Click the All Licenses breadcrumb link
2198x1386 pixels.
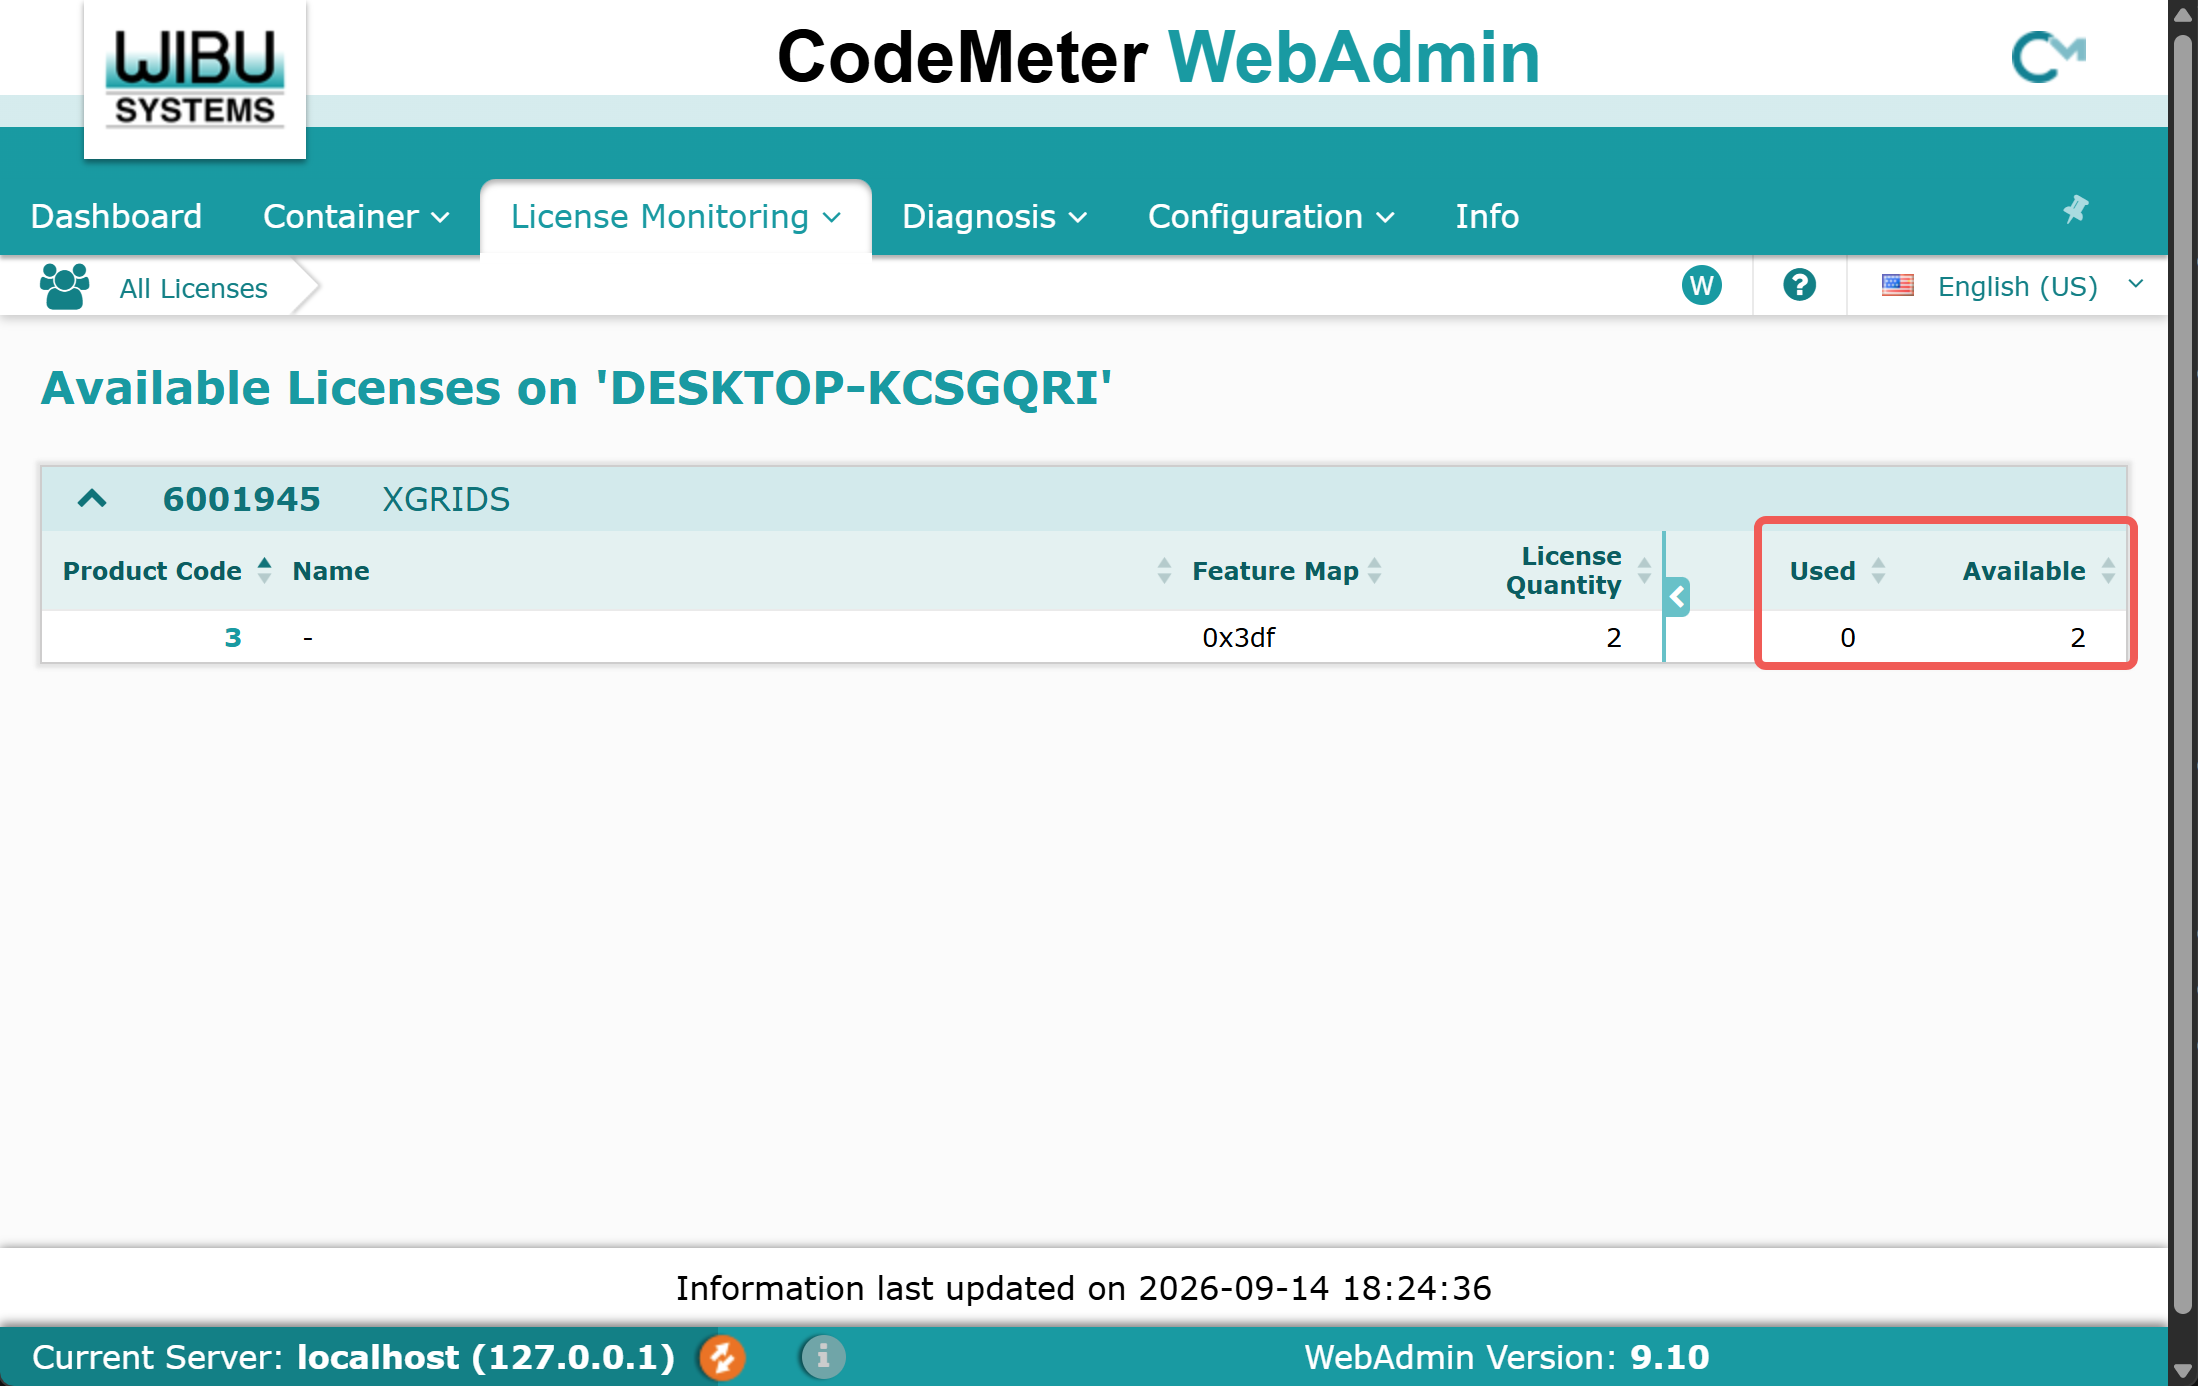tap(193, 288)
